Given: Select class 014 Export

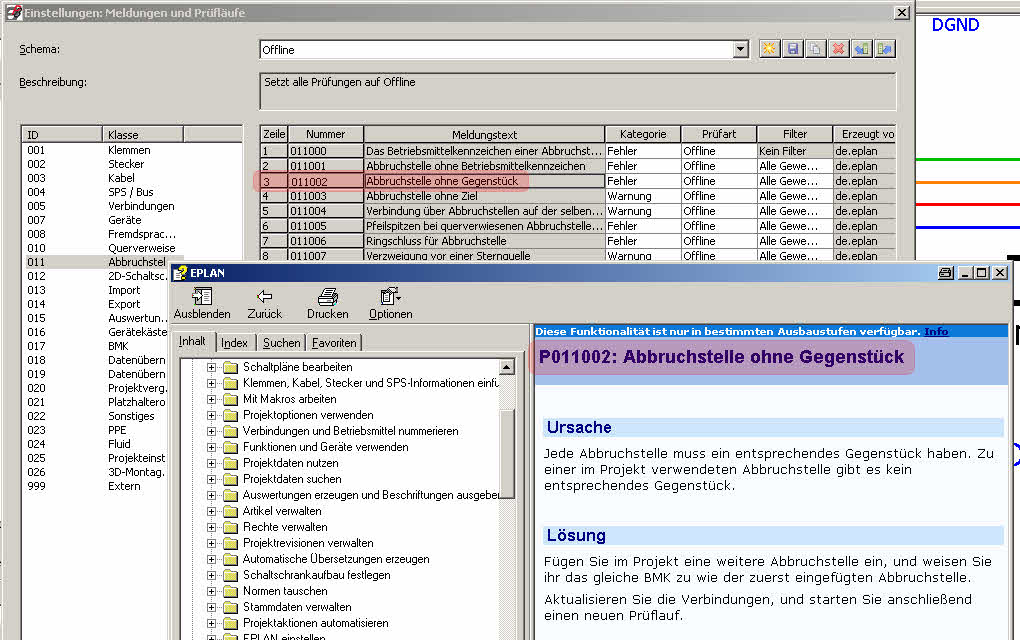Looking at the screenshot, I should (96, 304).
